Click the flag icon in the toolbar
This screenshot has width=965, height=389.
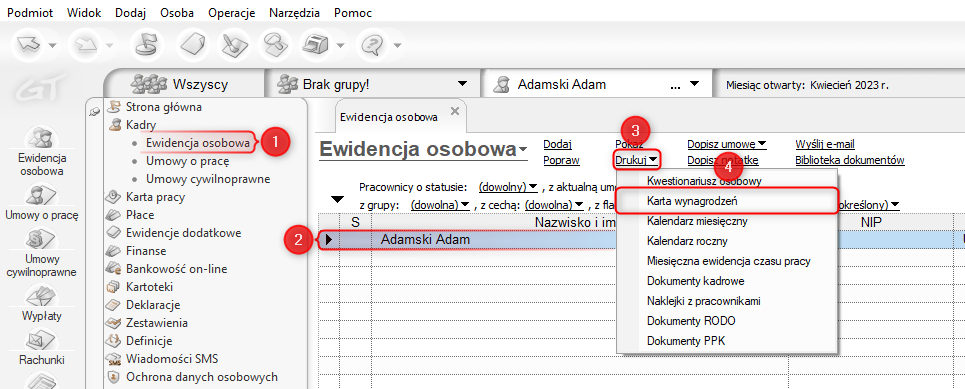pyautogui.click(x=146, y=45)
